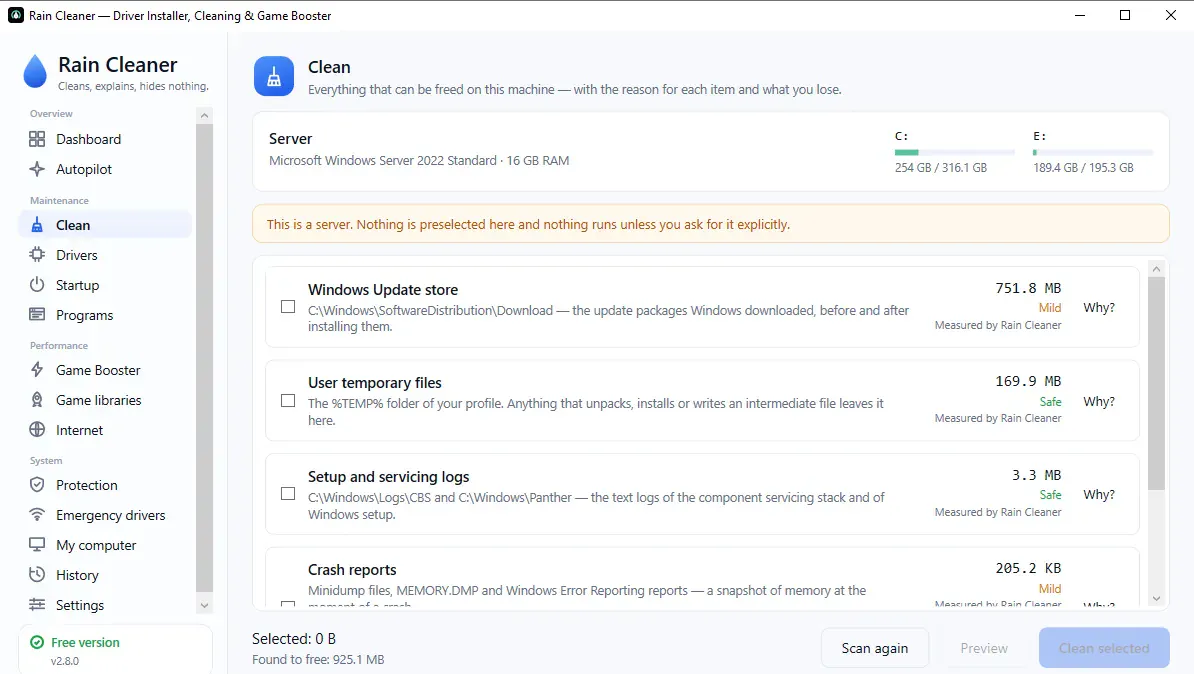Select the Protection shield icon
The width and height of the screenshot is (1194, 674).
pos(37,484)
